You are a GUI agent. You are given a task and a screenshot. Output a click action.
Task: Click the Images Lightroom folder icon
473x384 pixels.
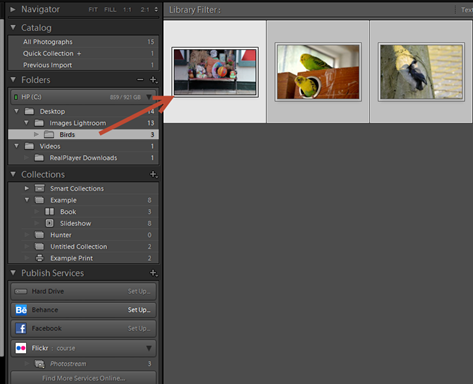point(39,123)
